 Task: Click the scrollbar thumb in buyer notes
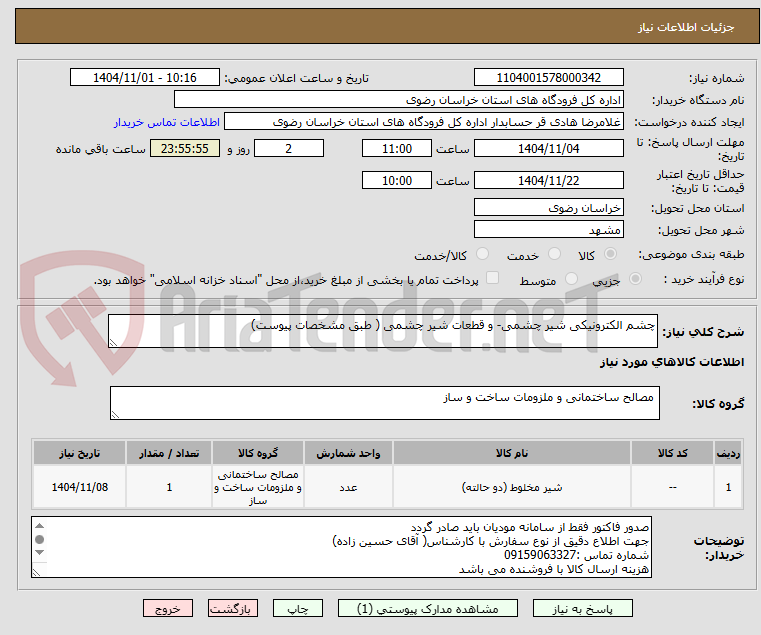point(40,539)
